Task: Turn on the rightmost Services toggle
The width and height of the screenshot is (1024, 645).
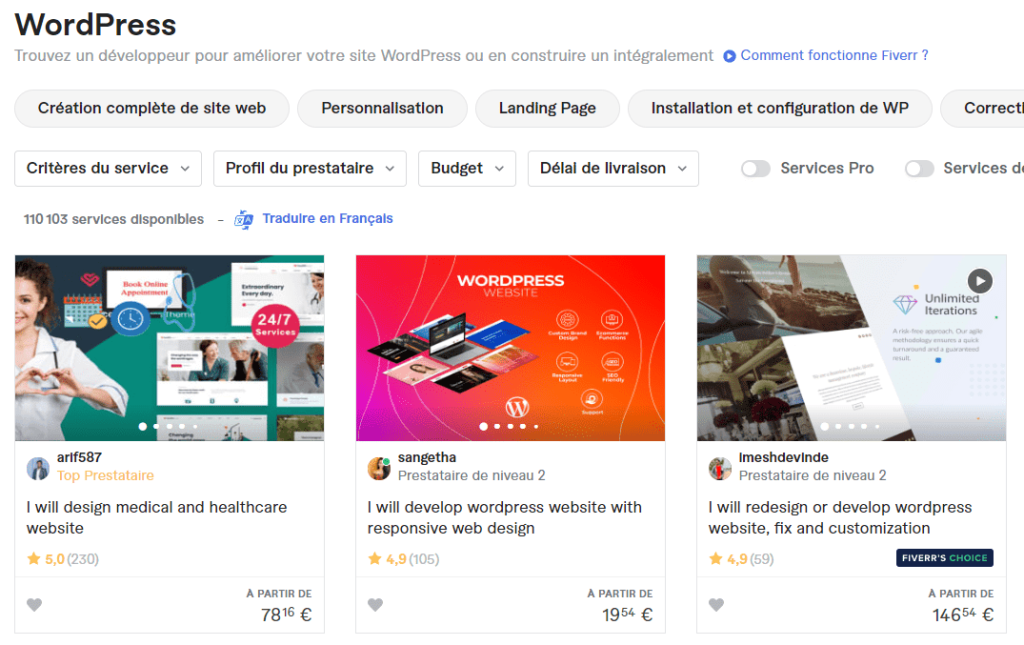Action: [x=919, y=169]
